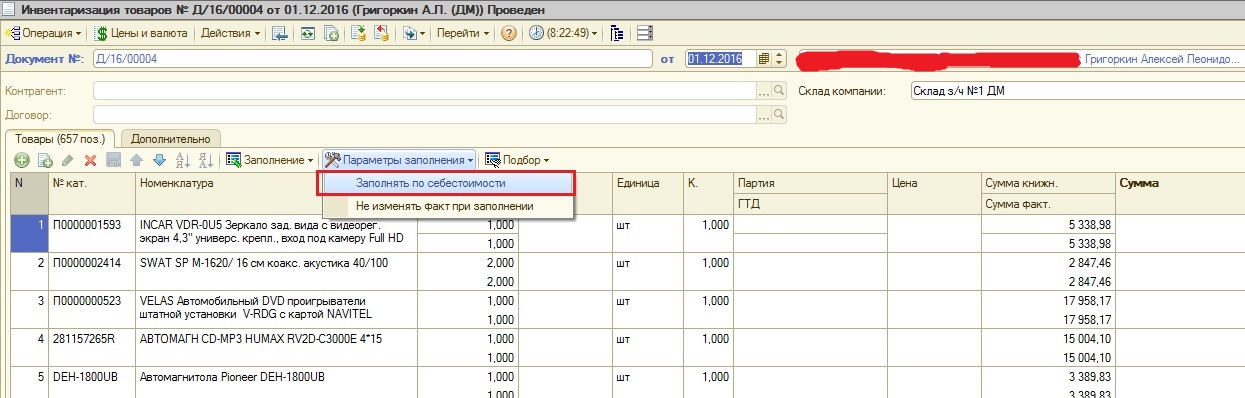This screenshot has height=398, width=1245.
Task: Click the help question mark icon
Action: (x=509, y=33)
